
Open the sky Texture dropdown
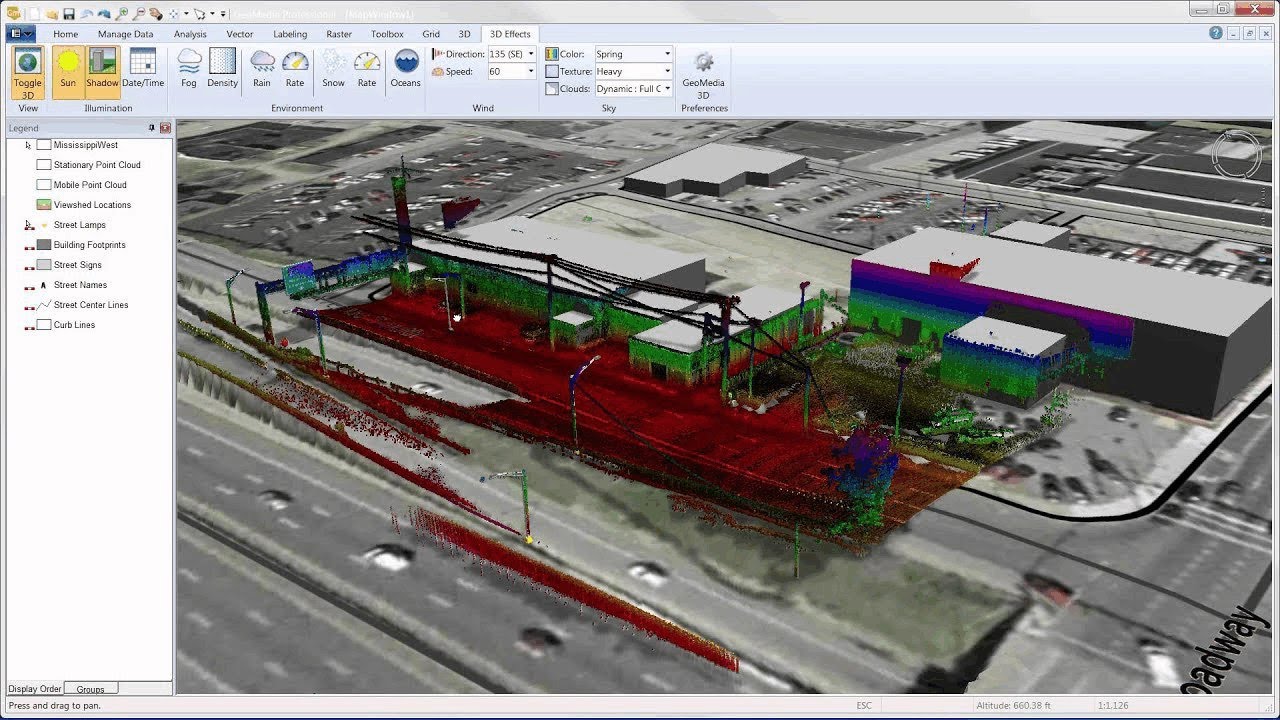pos(667,72)
